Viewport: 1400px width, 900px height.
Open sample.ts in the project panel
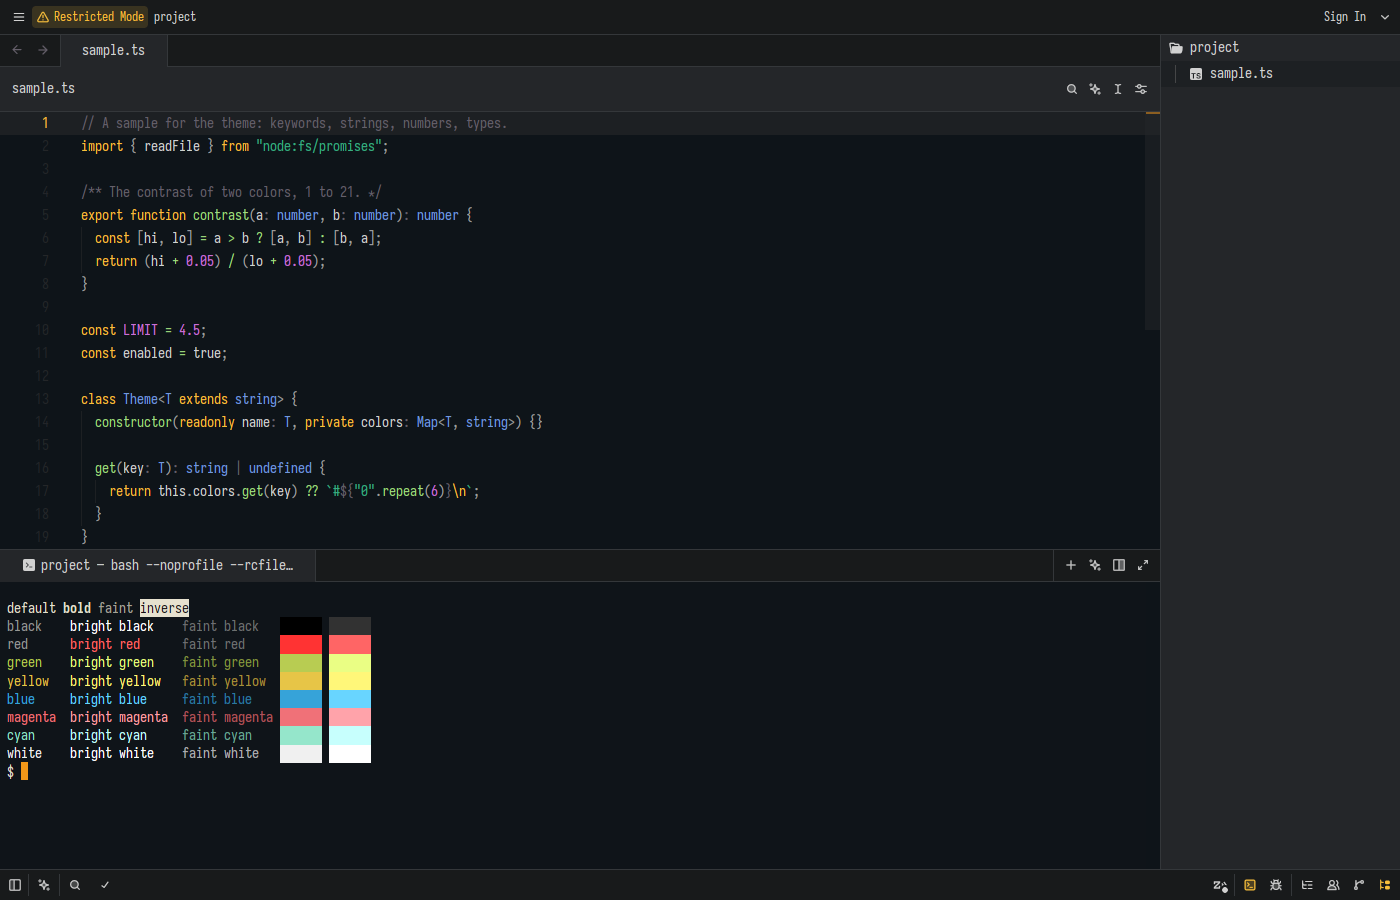click(1280, 74)
